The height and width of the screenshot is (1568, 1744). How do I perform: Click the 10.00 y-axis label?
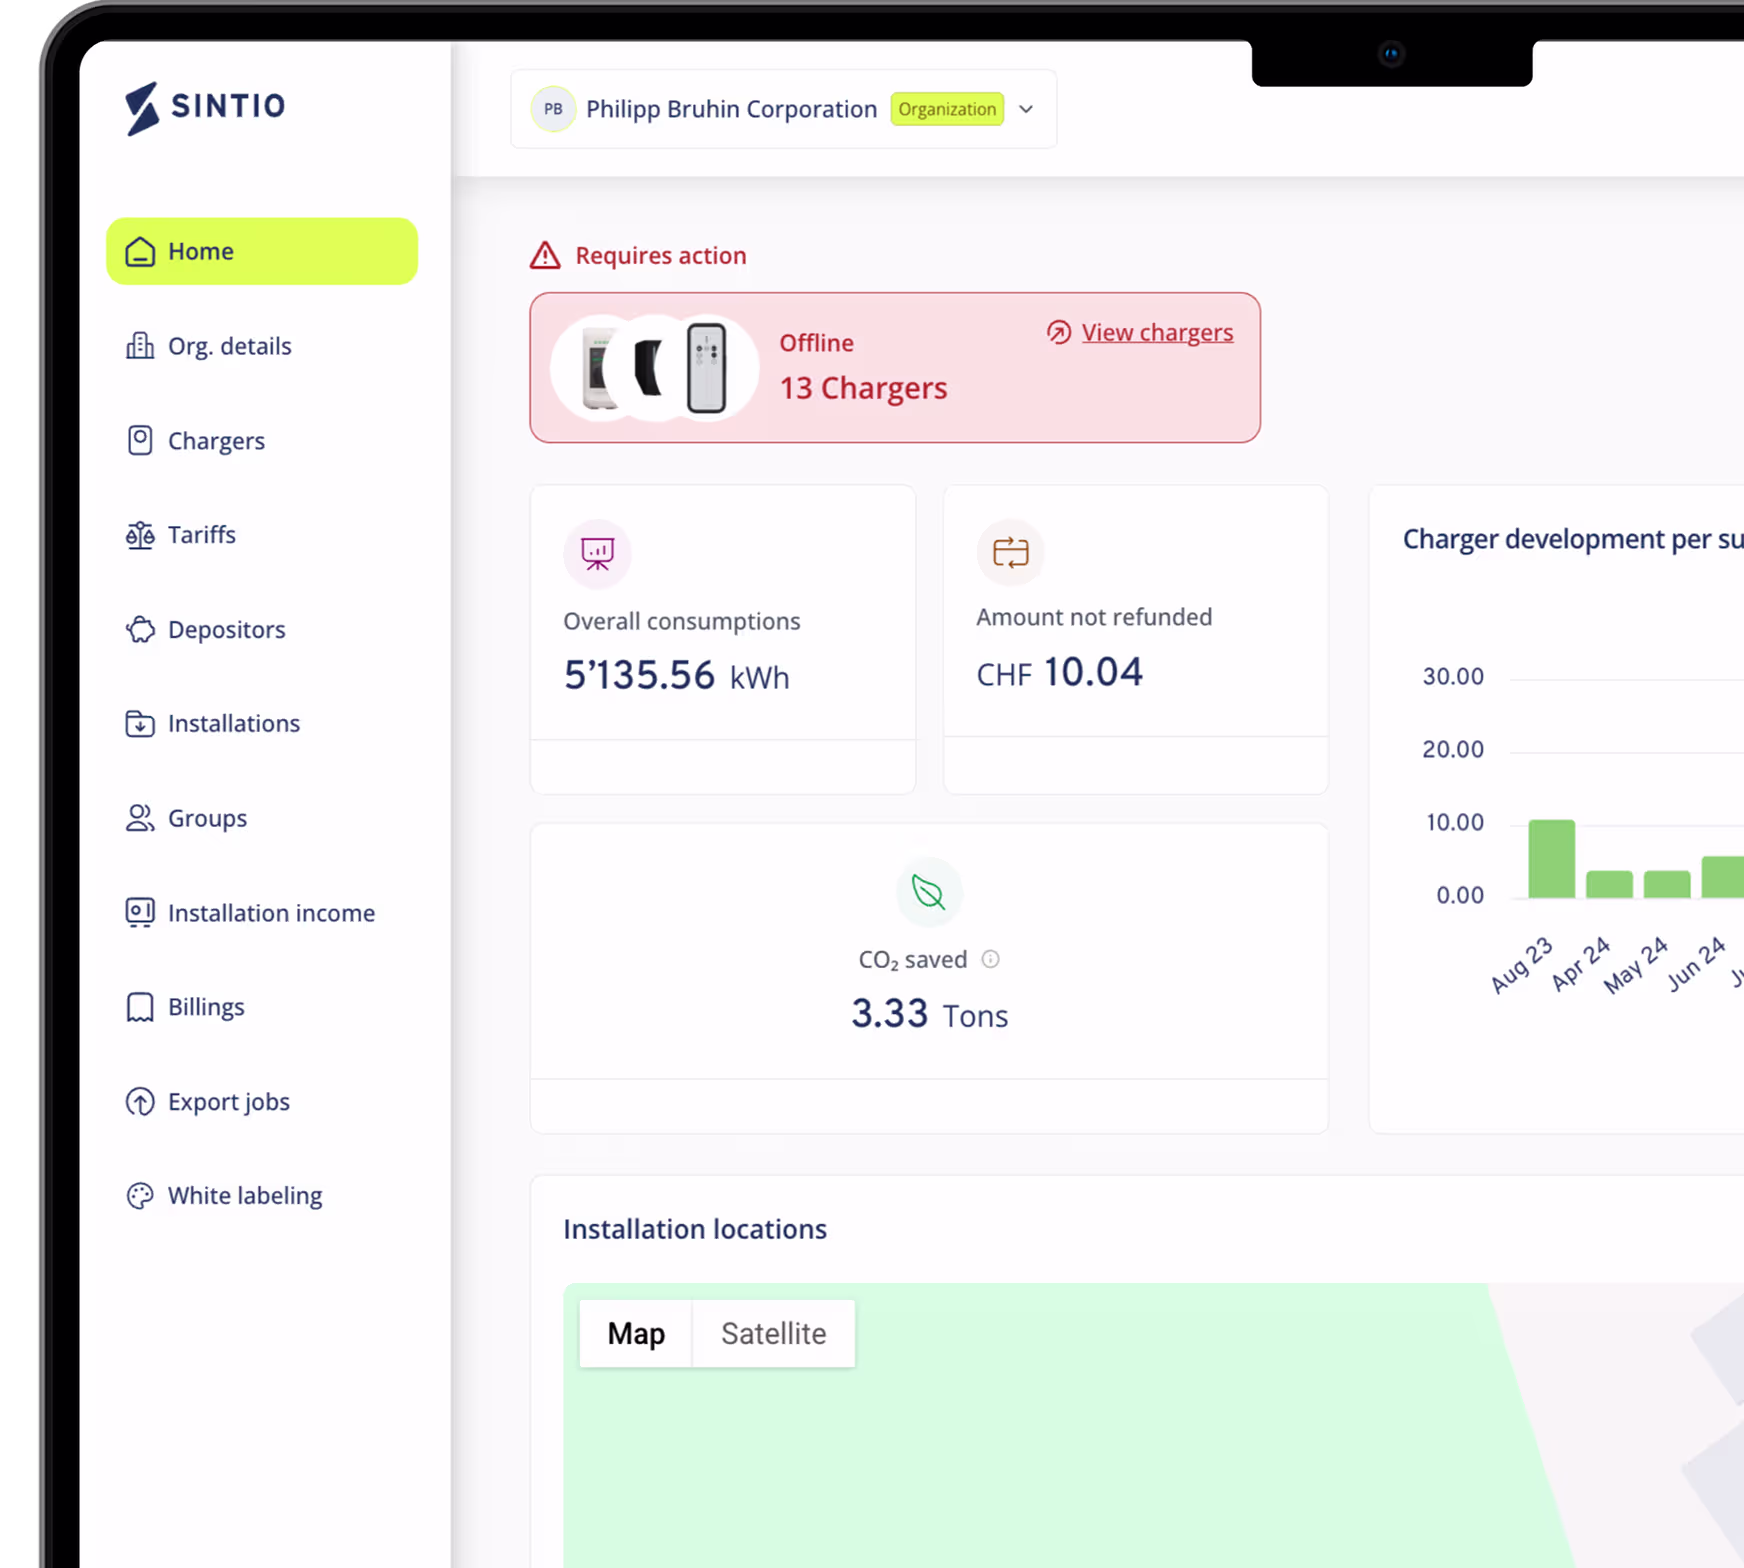(x=1455, y=822)
